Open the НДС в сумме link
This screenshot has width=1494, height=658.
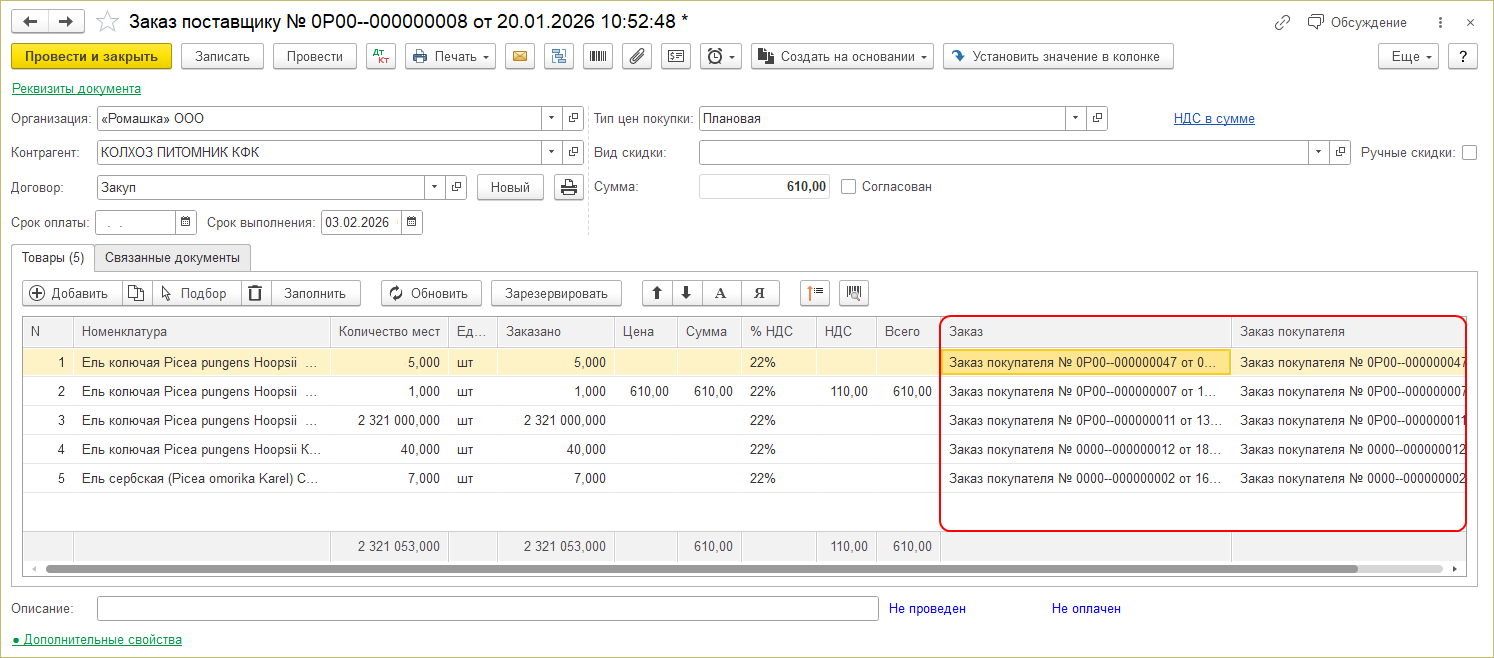pos(1214,119)
